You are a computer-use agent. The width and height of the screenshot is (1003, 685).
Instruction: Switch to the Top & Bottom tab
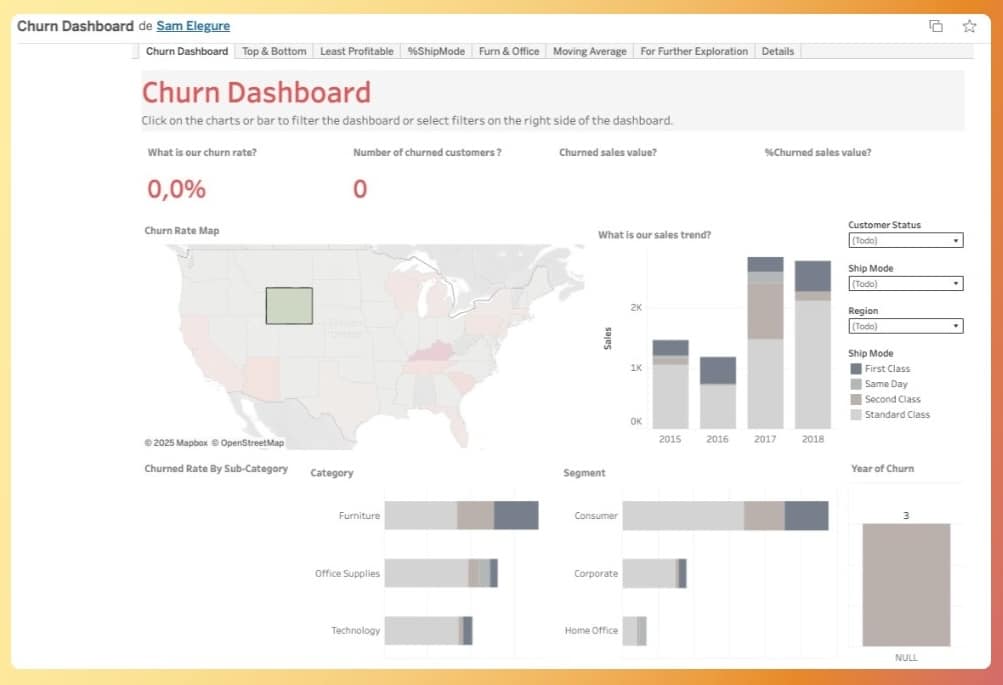coord(274,51)
